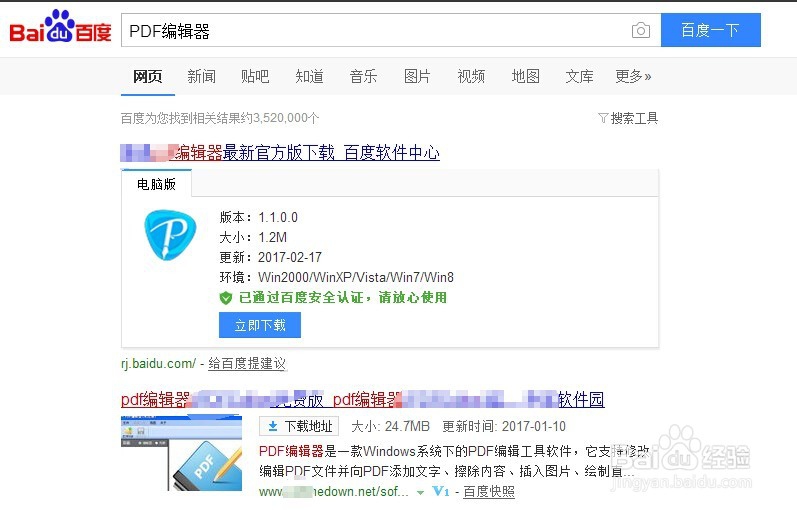Click the 更新时间: 2017-01-10 text
The height and width of the screenshot is (510, 797).
(504, 427)
